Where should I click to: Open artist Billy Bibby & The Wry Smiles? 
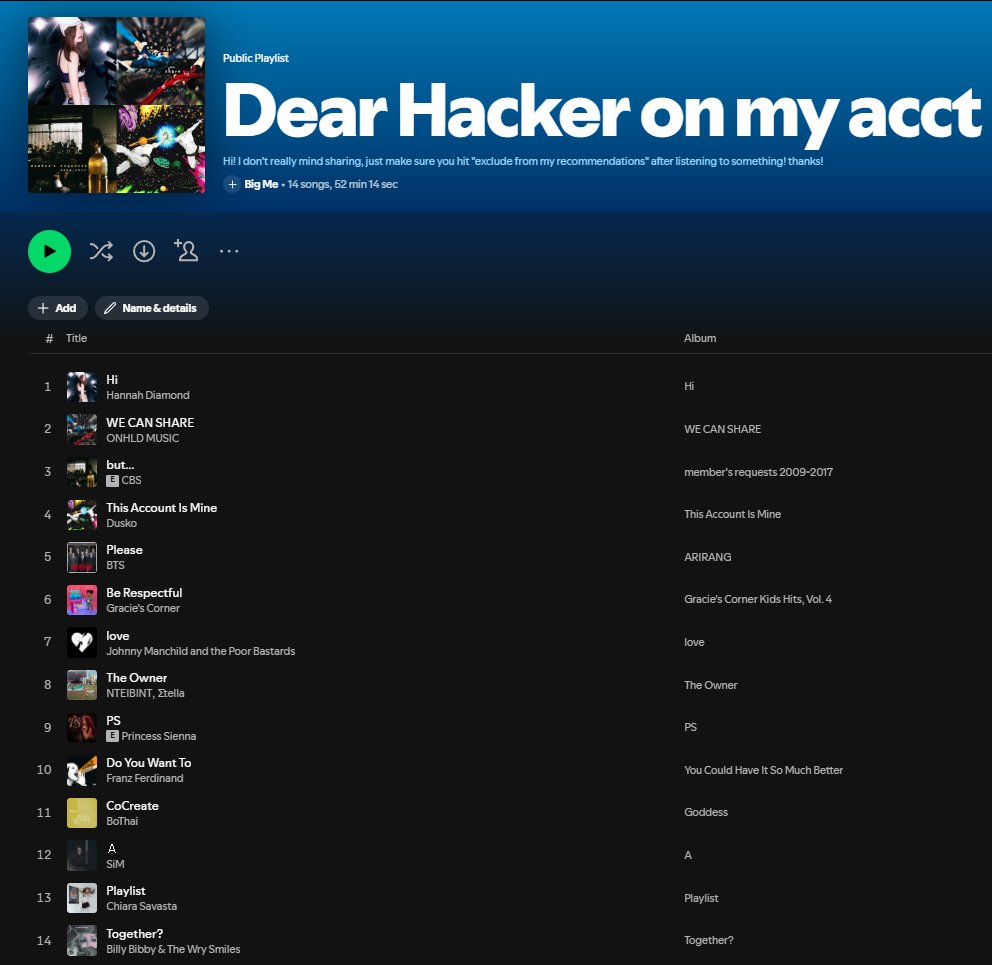(173, 949)
